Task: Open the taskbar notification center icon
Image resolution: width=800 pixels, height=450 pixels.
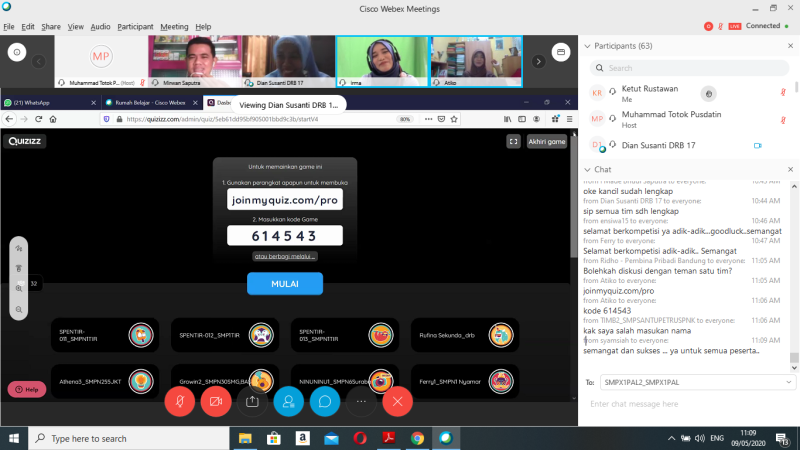Action: pyautogui.click(x=783, y=438)
